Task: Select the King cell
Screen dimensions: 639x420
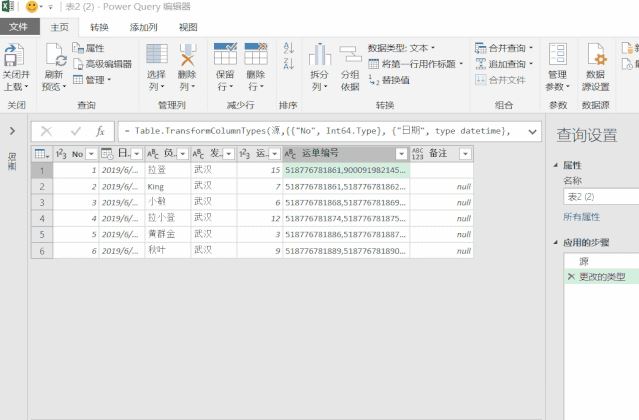Action: point(167,187)
